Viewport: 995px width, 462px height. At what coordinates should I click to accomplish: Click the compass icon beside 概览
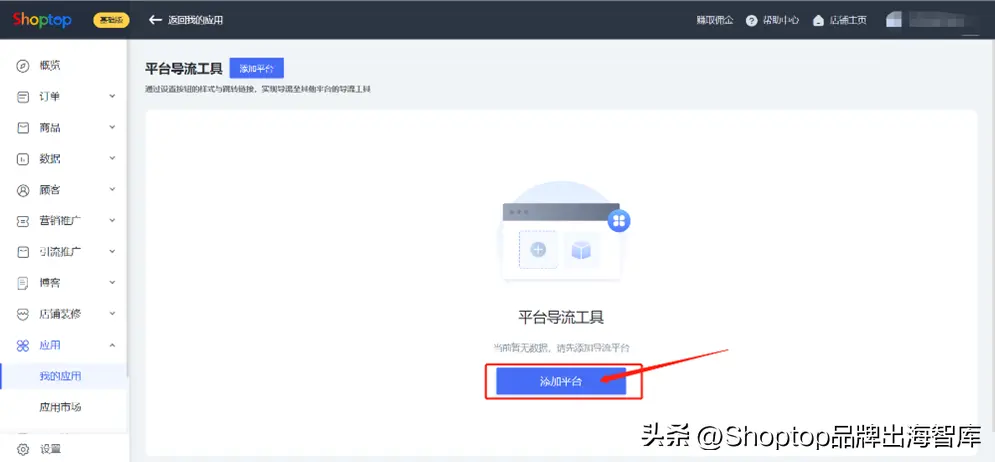click(23, 66)
